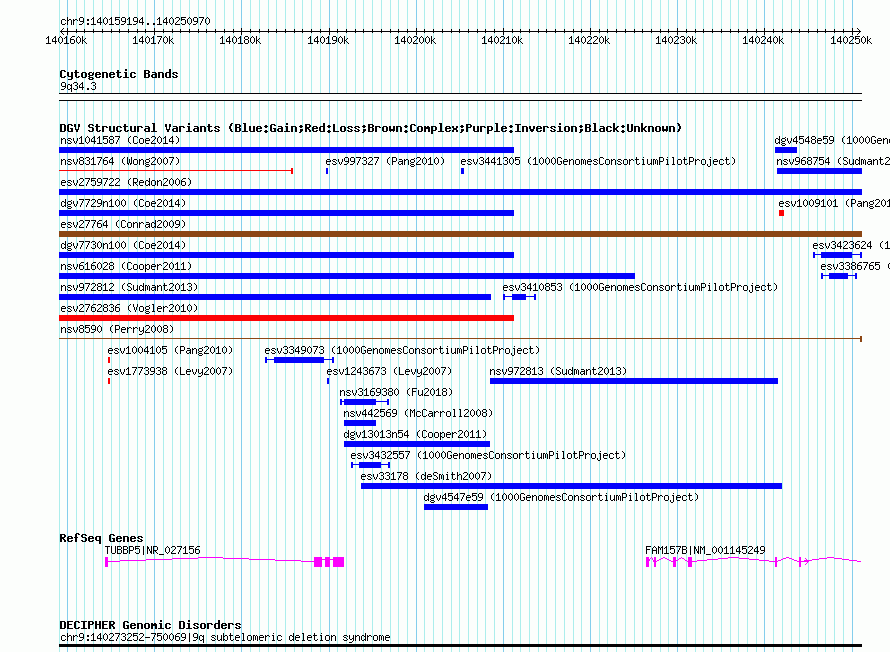
Task: Select the esv3386765 variant glyph
Action: tap(839, 276)
